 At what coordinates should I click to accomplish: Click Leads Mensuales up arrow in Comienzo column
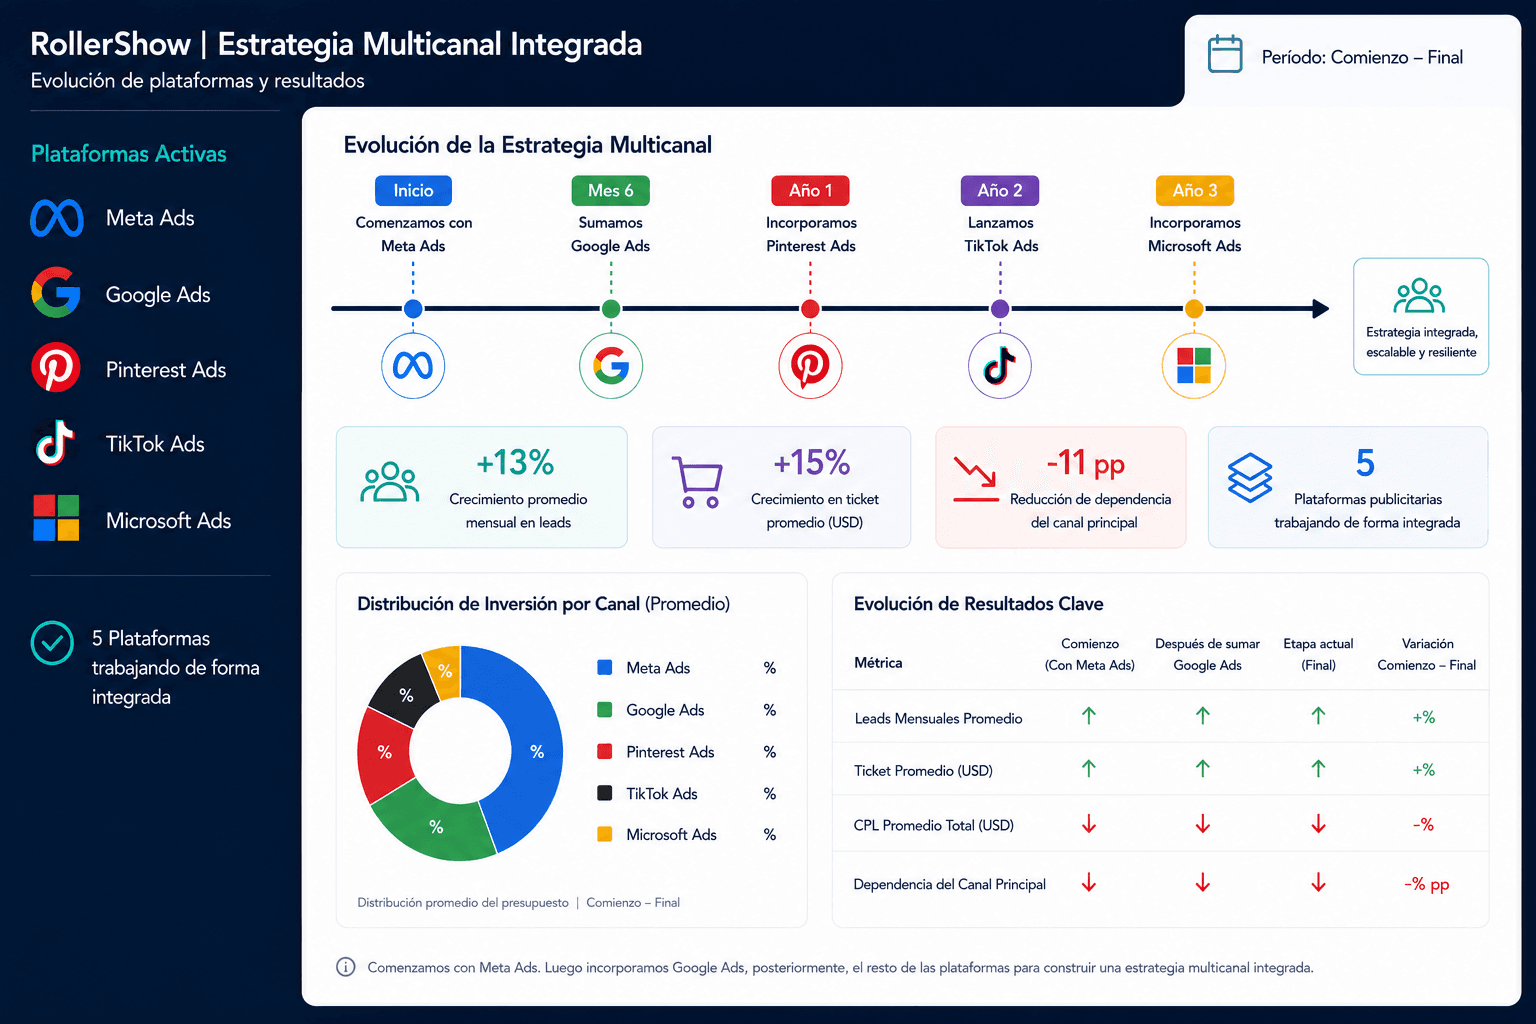(1089, 716)
